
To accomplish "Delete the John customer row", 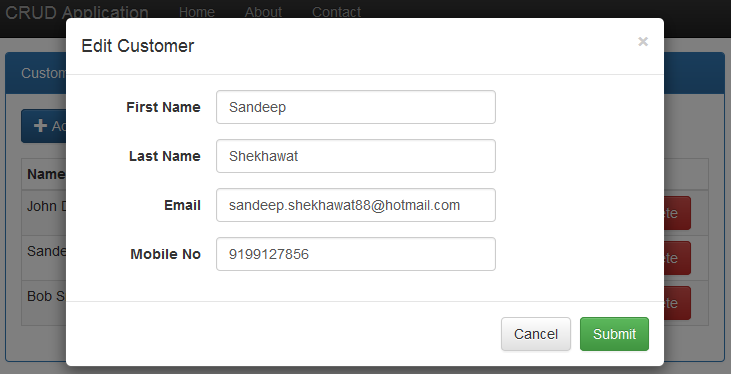I will [677, 213].
